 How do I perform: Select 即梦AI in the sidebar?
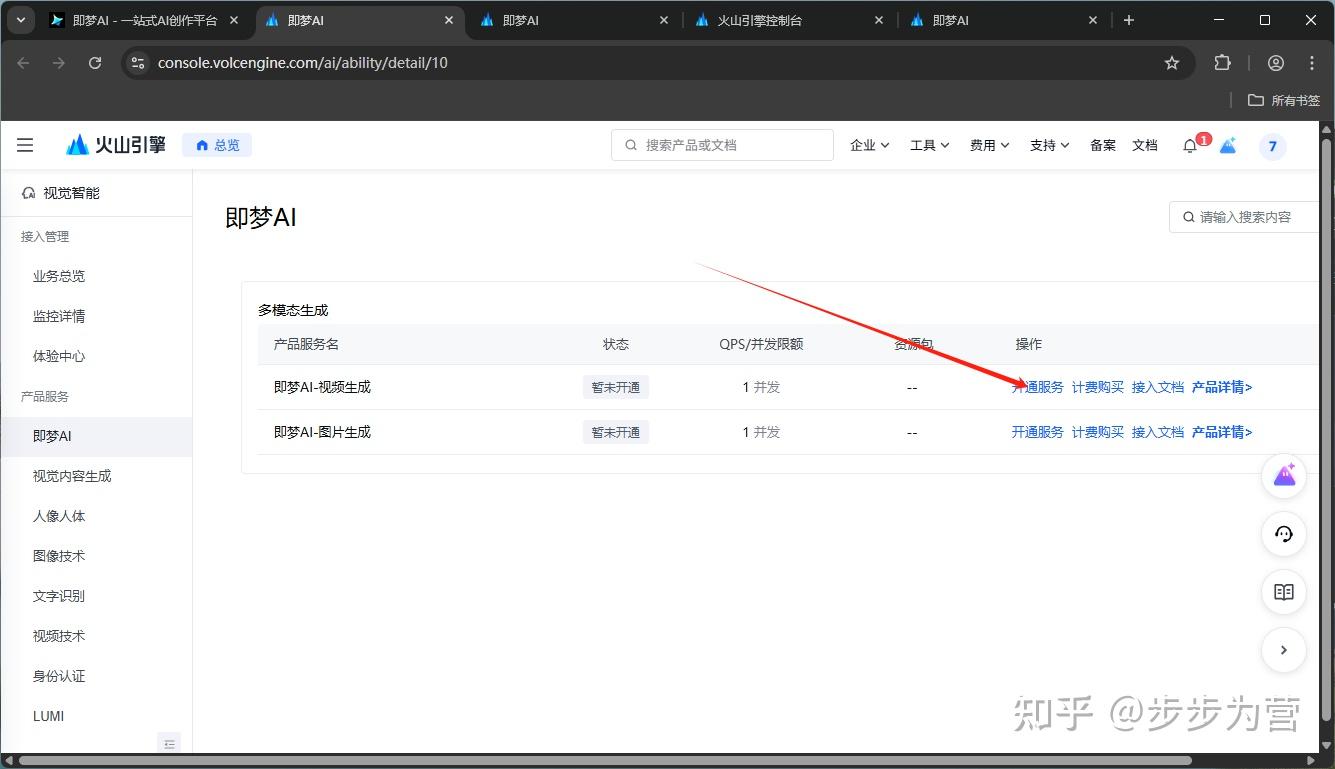pyautogui.click(x=96, y=436)
